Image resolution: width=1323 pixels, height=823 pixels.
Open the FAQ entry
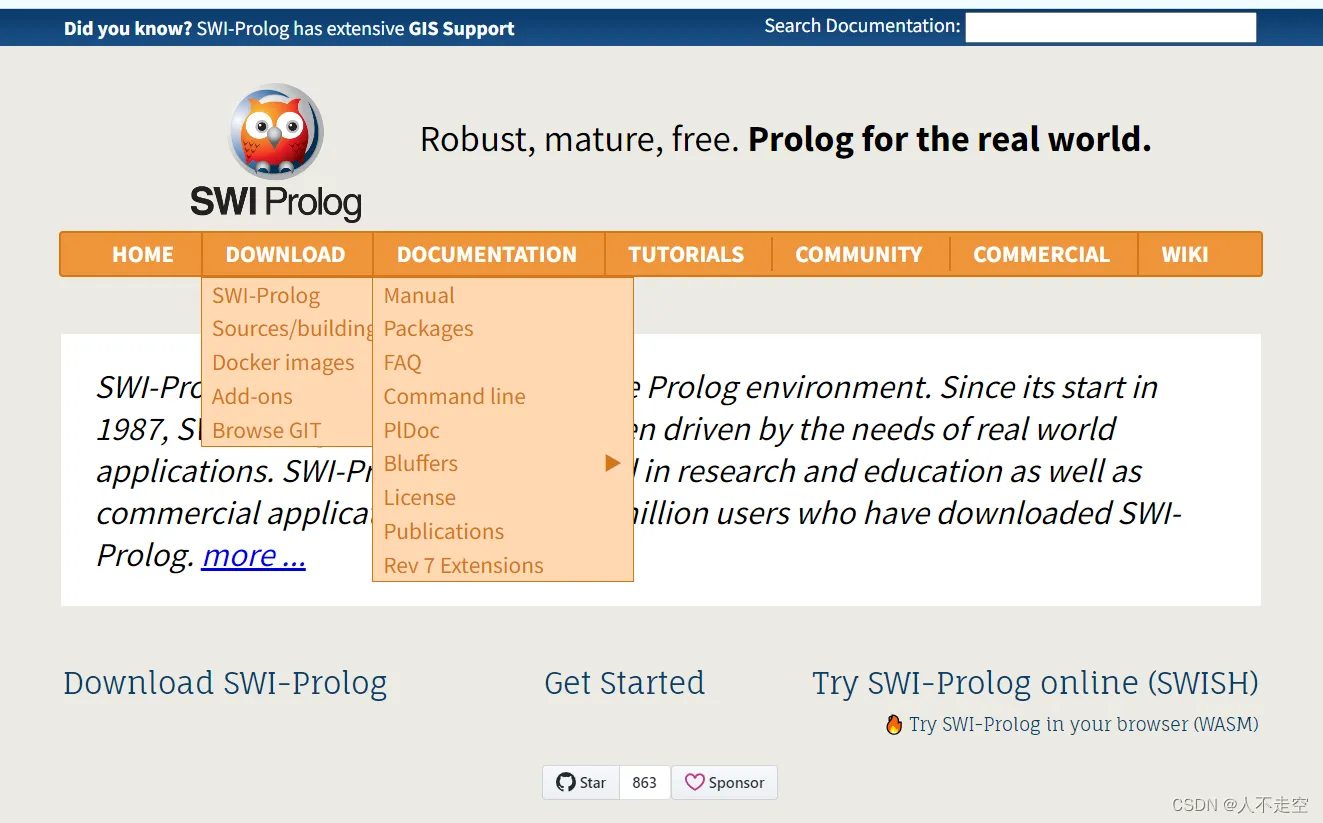(402, 362)
